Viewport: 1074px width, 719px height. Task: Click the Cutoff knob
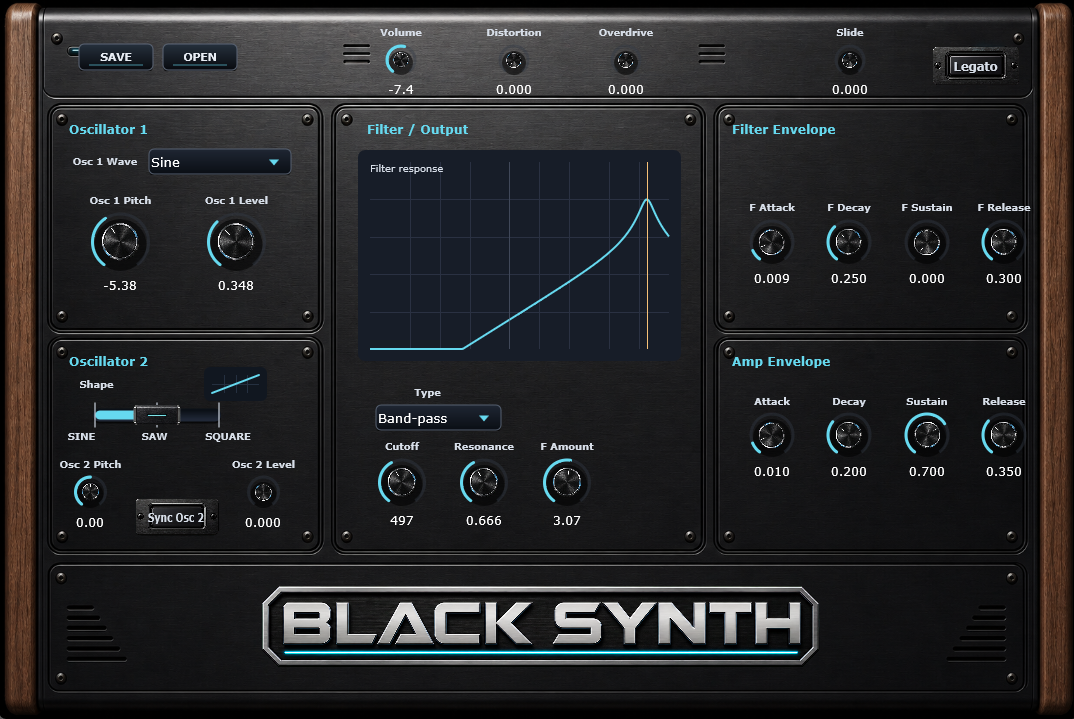tap(401, 482)
